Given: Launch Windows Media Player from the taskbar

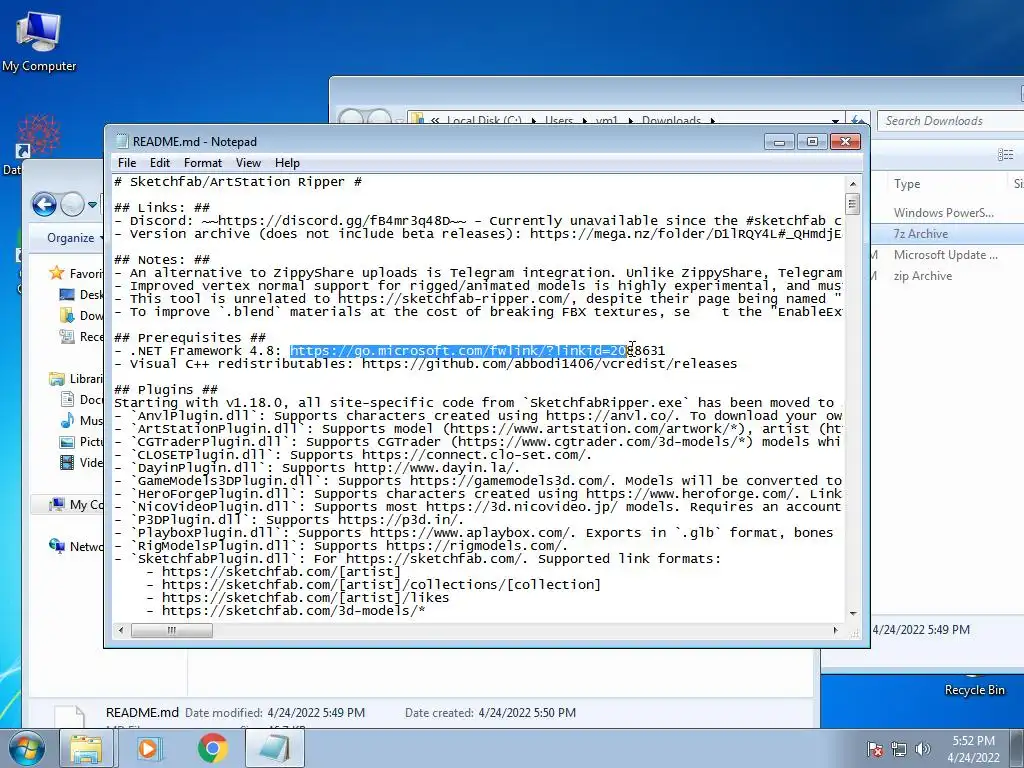Looking at the screenshot, I should pyautogui.click(x=150, y=748).
